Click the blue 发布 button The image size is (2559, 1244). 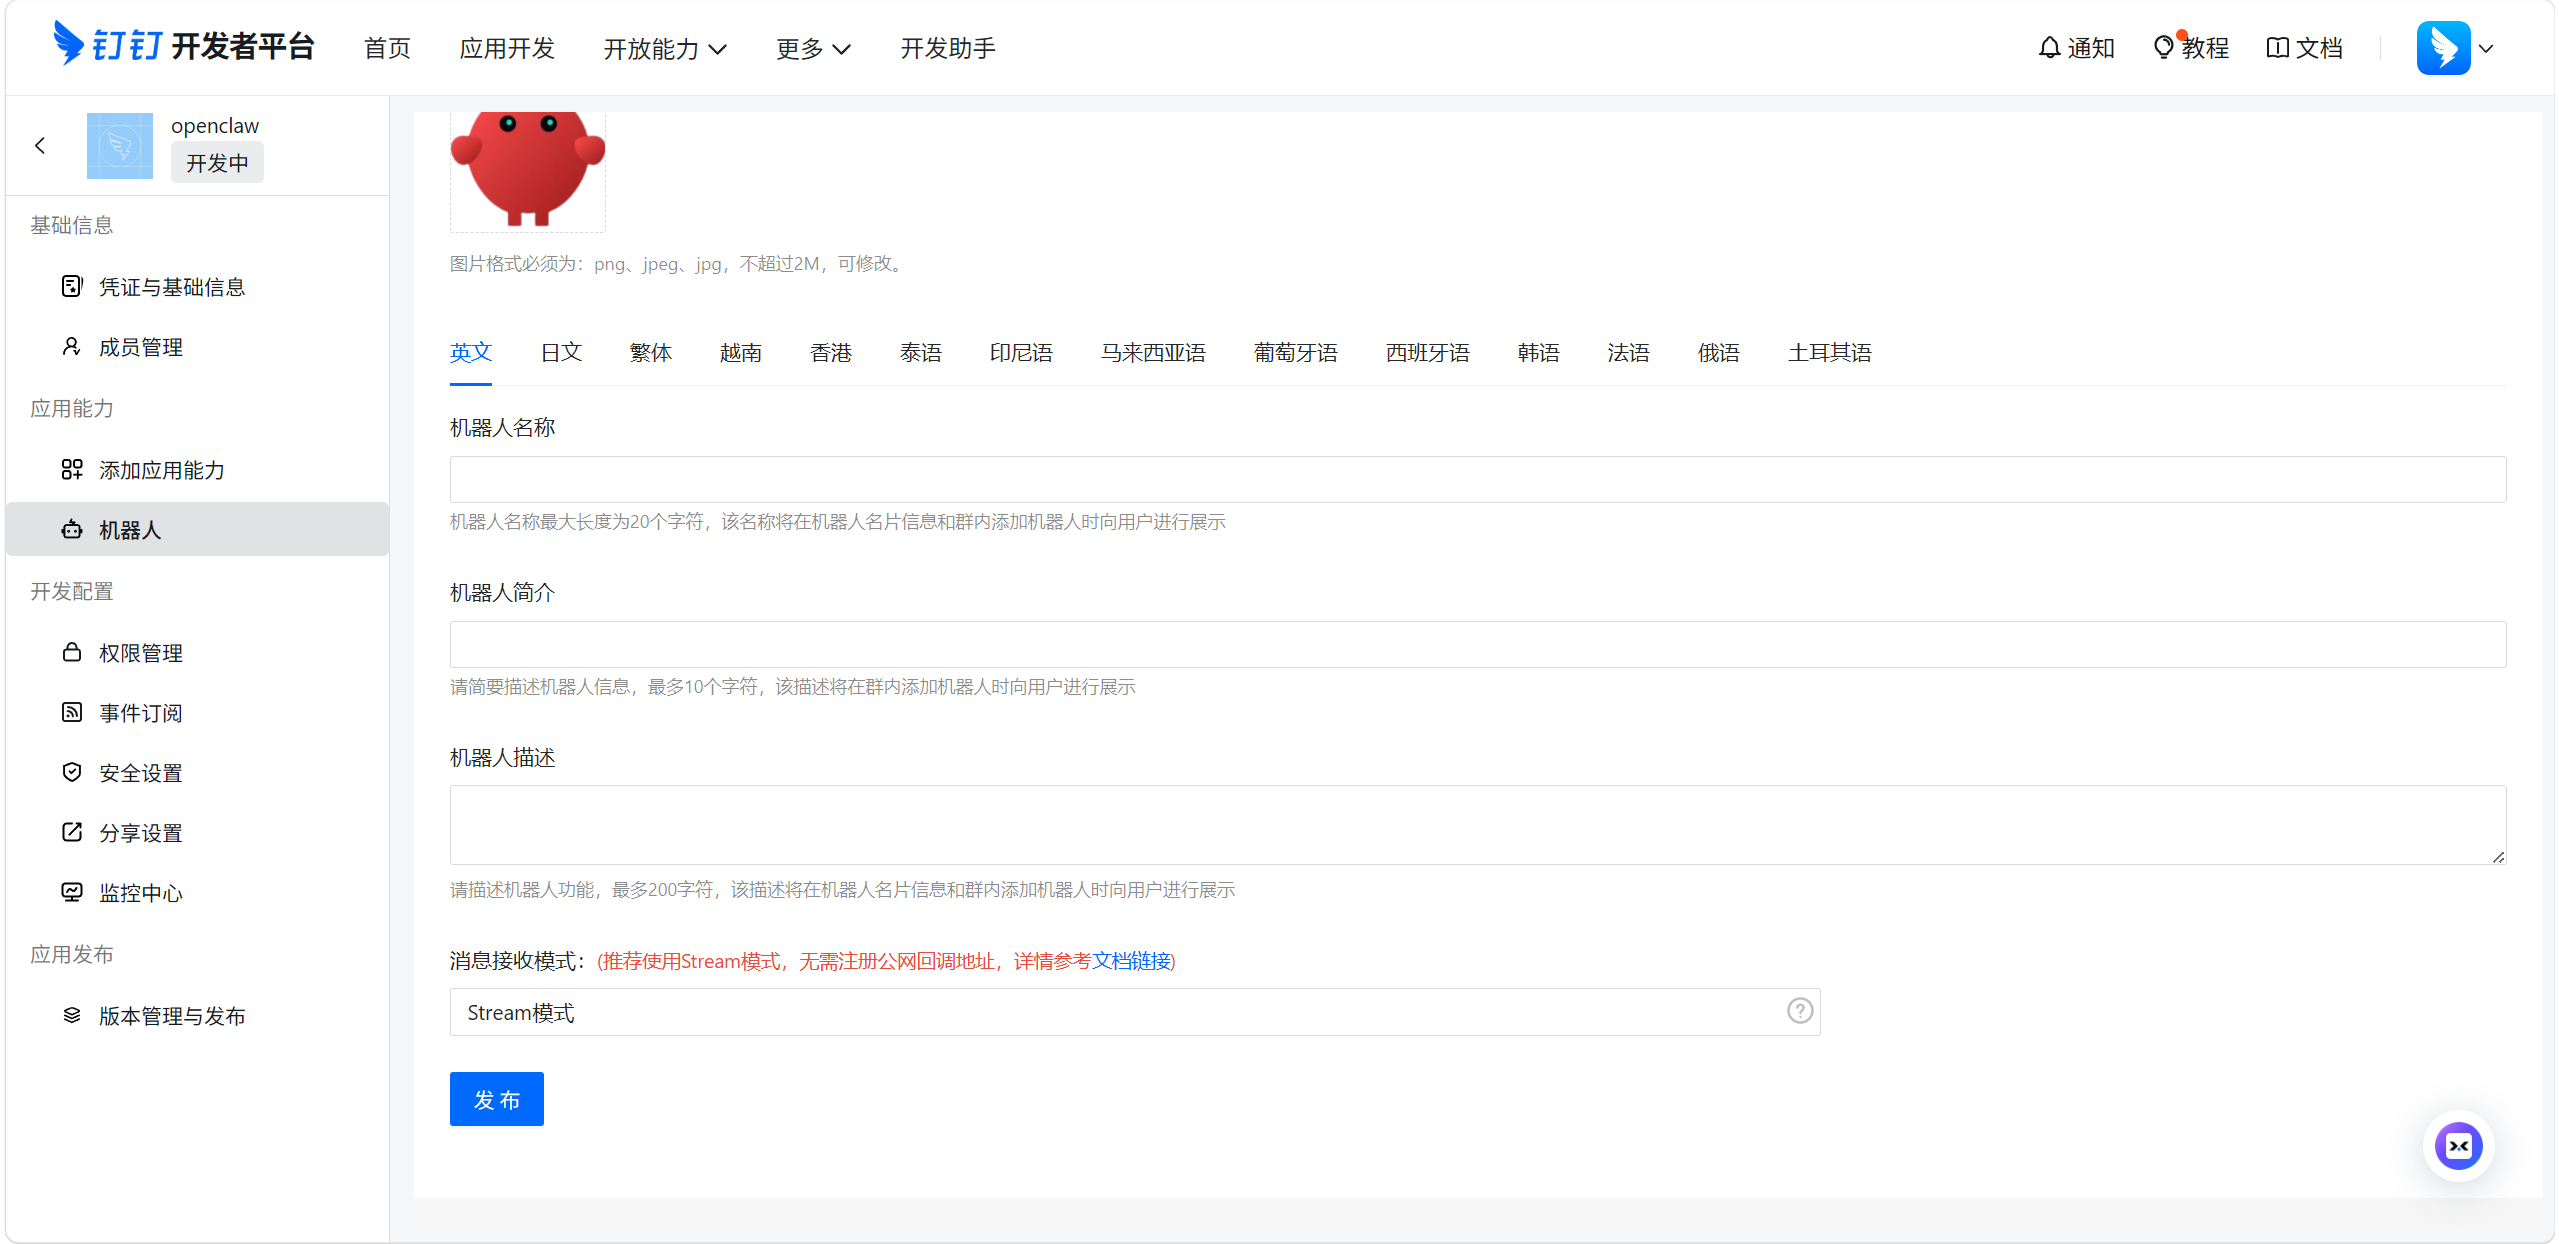pos(496,1099)
